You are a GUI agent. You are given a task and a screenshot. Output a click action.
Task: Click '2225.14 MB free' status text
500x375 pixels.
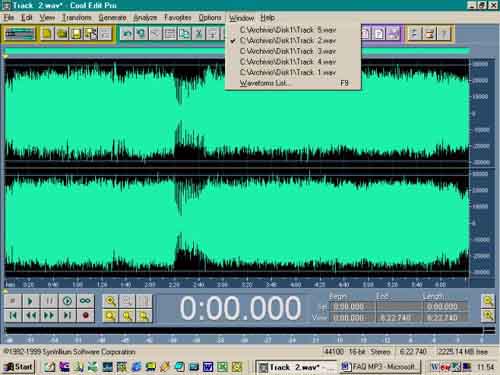click(x=463, y=352)
